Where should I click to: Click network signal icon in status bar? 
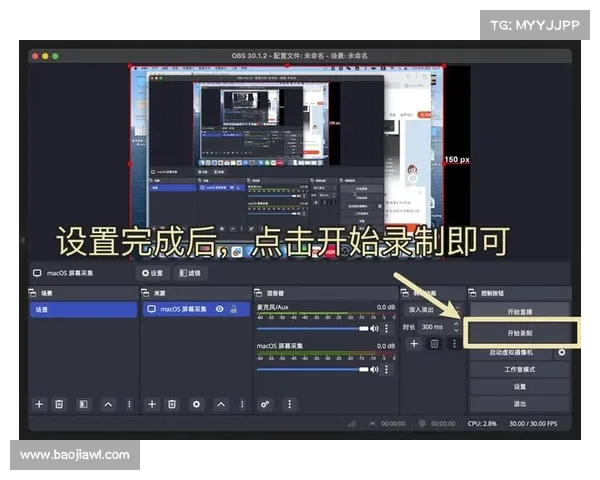click(x=351, y=424)
